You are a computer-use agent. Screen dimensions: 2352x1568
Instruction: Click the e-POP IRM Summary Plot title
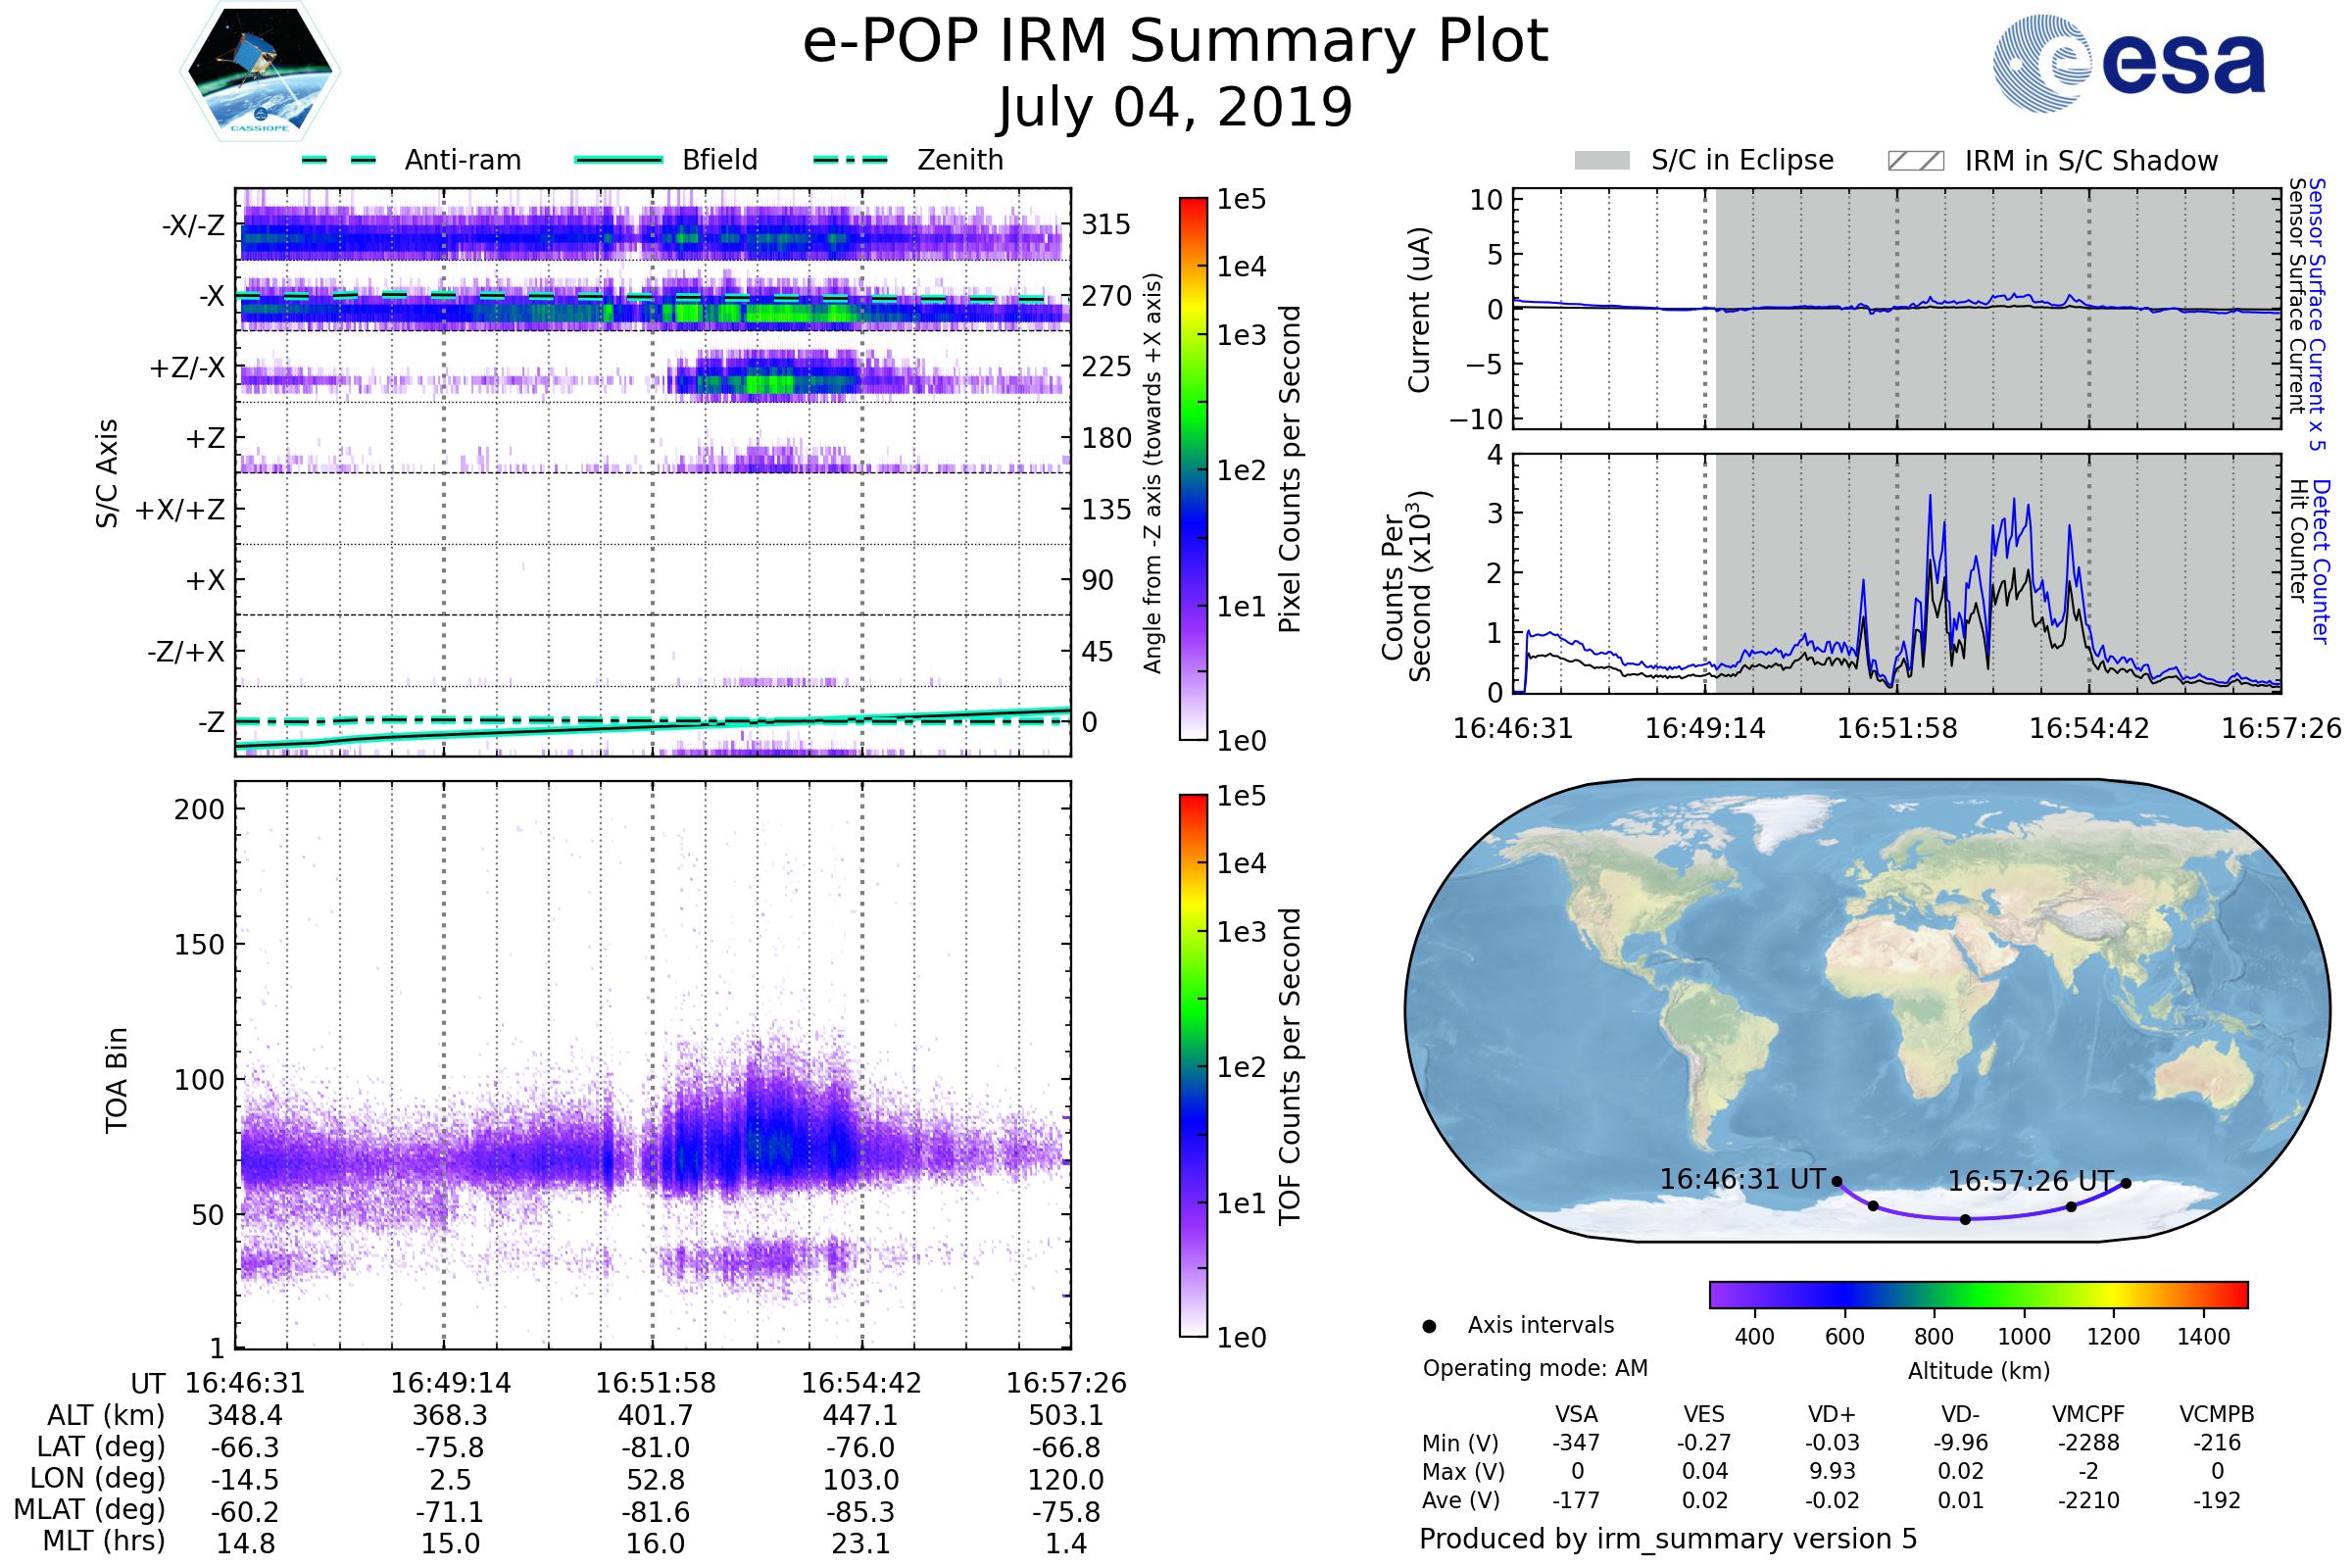coord(1175,42)
